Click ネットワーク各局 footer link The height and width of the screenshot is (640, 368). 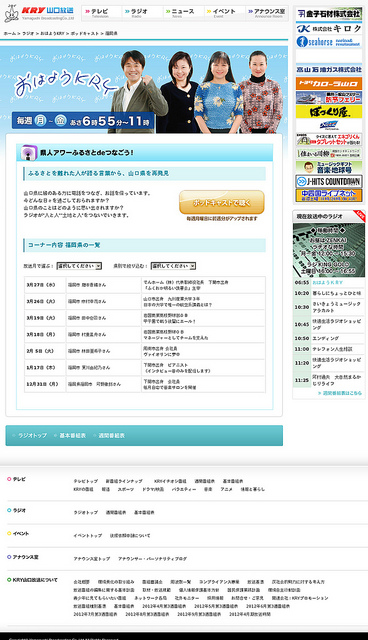click(151, 598)
